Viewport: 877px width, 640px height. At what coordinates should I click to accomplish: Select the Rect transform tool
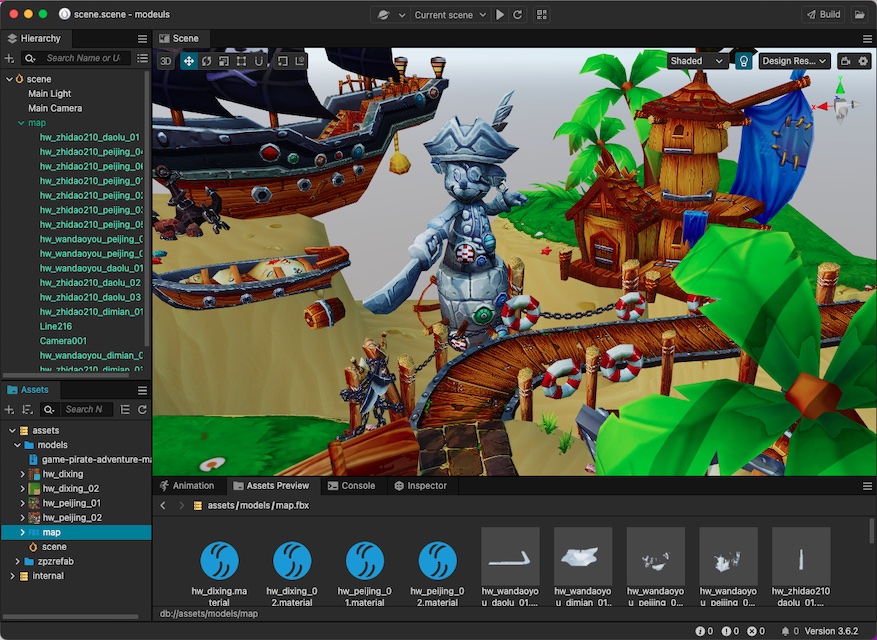(x=241, y=61)
